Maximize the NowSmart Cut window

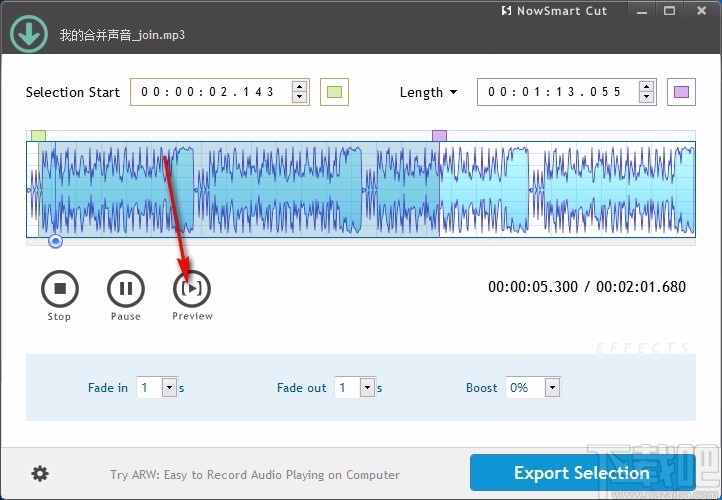tap(670, 11)
